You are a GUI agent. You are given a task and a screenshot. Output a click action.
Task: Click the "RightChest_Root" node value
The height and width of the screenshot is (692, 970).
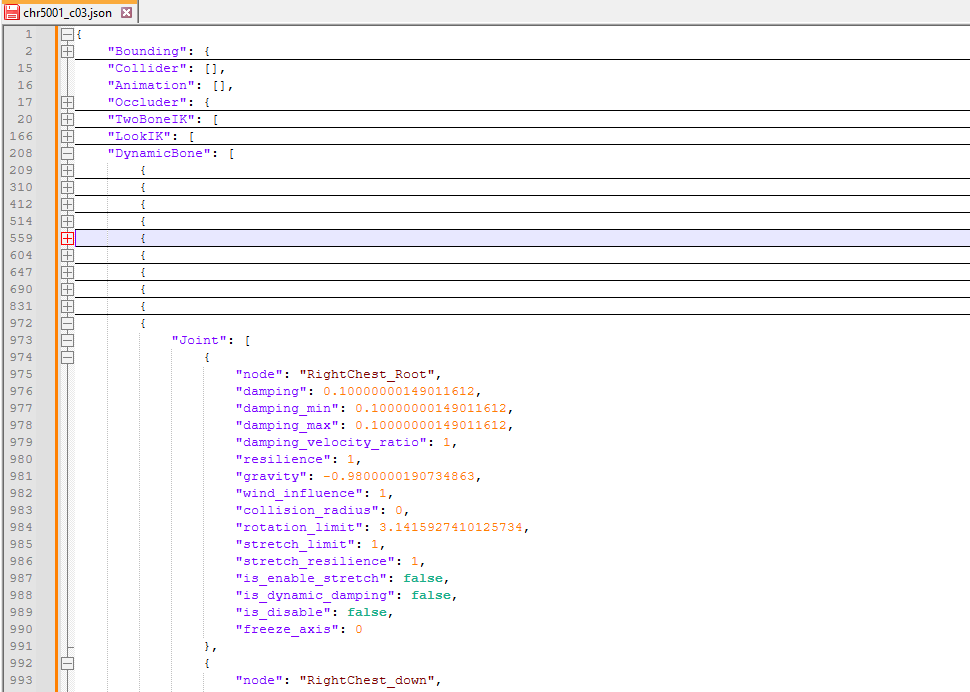pos(366,374)
